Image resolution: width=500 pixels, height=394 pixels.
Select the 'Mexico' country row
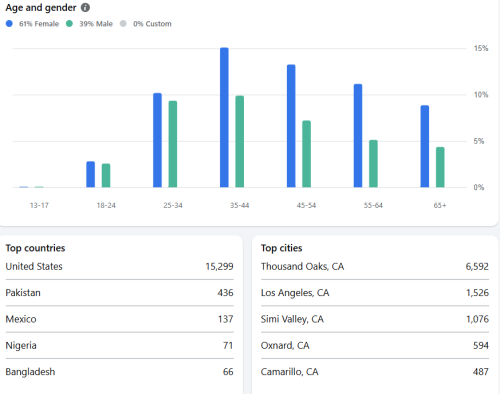(x=119, y=319)
